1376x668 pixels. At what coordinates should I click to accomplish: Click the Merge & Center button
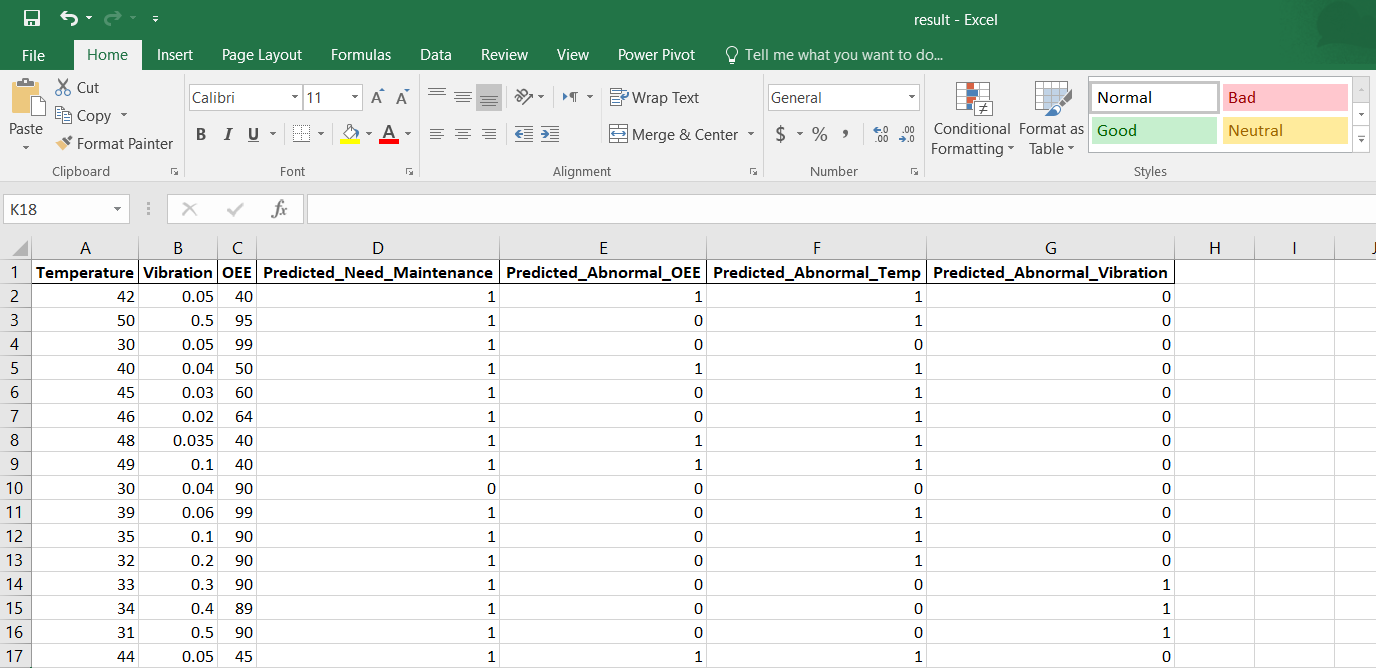point(673,134)
